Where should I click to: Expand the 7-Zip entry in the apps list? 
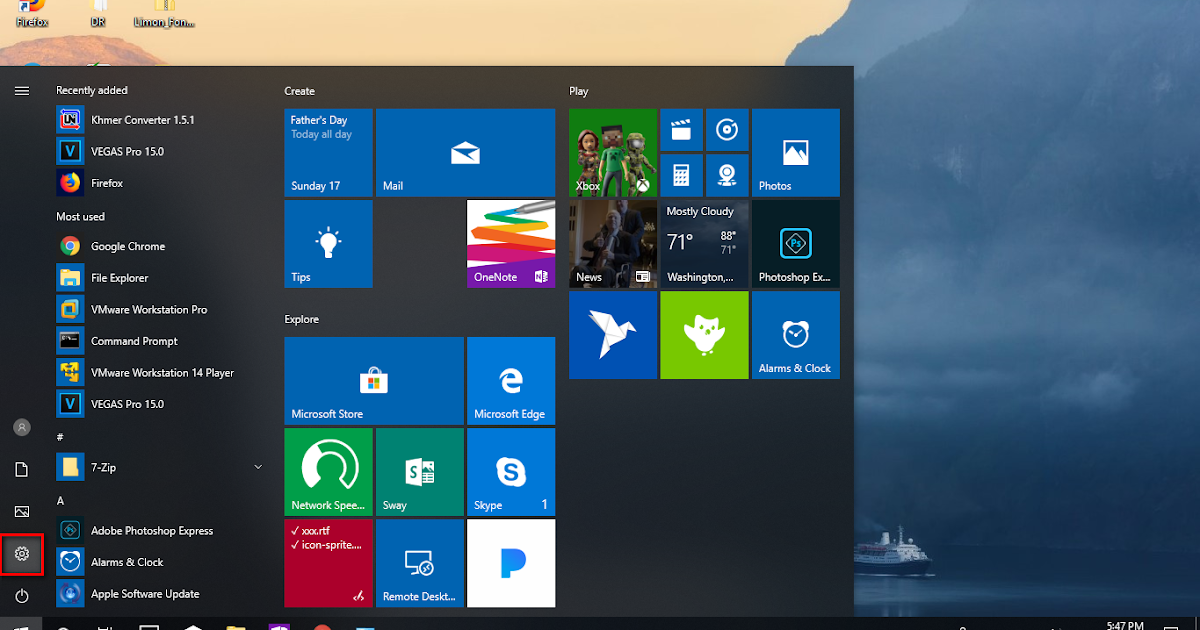(x=258, y=466)
